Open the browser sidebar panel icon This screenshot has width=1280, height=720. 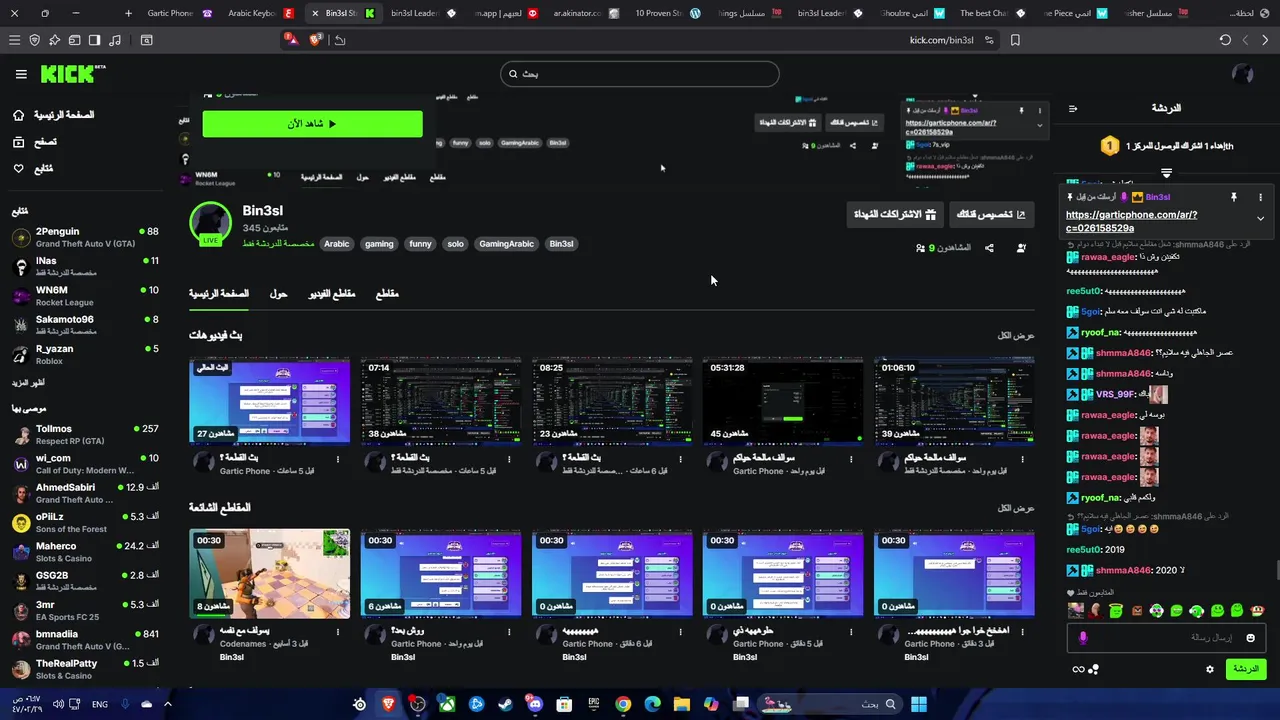94,40
